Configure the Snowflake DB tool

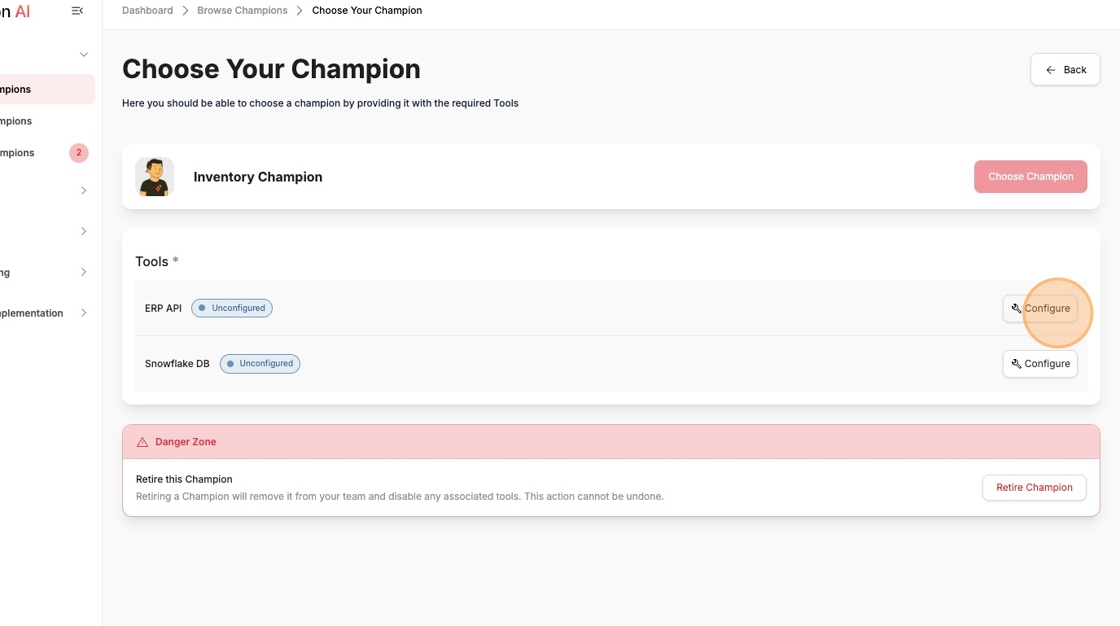point(1040,363)
